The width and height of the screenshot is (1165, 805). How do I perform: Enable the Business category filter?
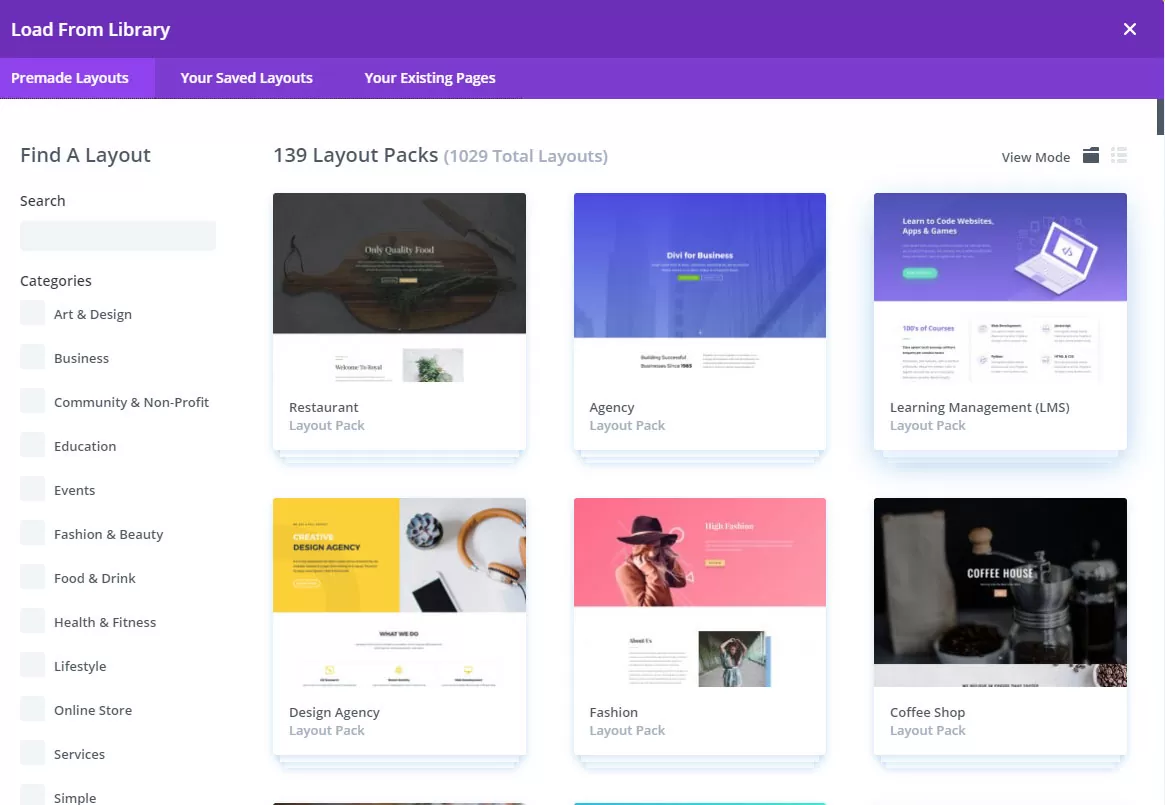tap(31, 357)
